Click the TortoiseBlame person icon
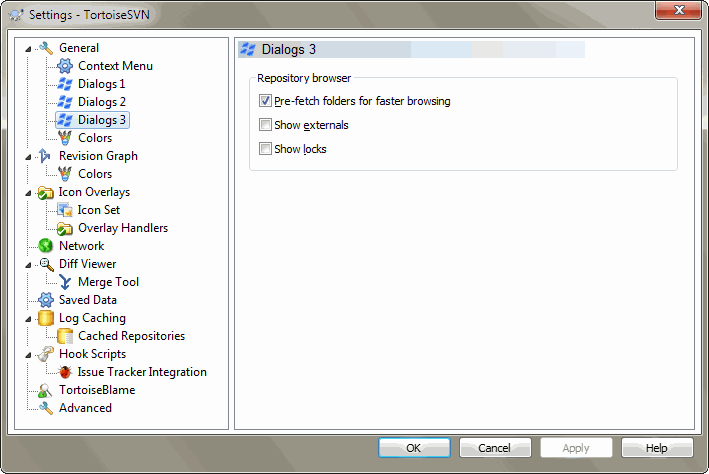 pos(46,390)
